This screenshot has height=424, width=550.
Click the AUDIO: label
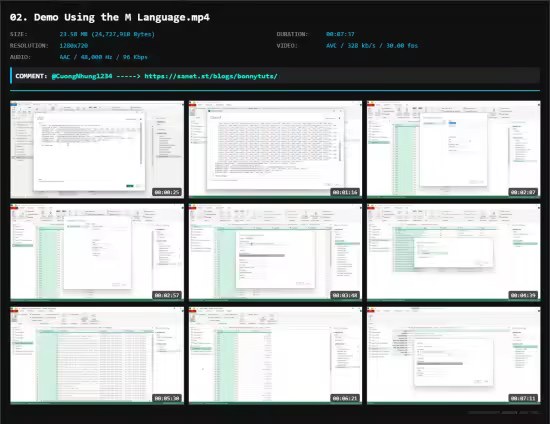[x=20, y=57]
